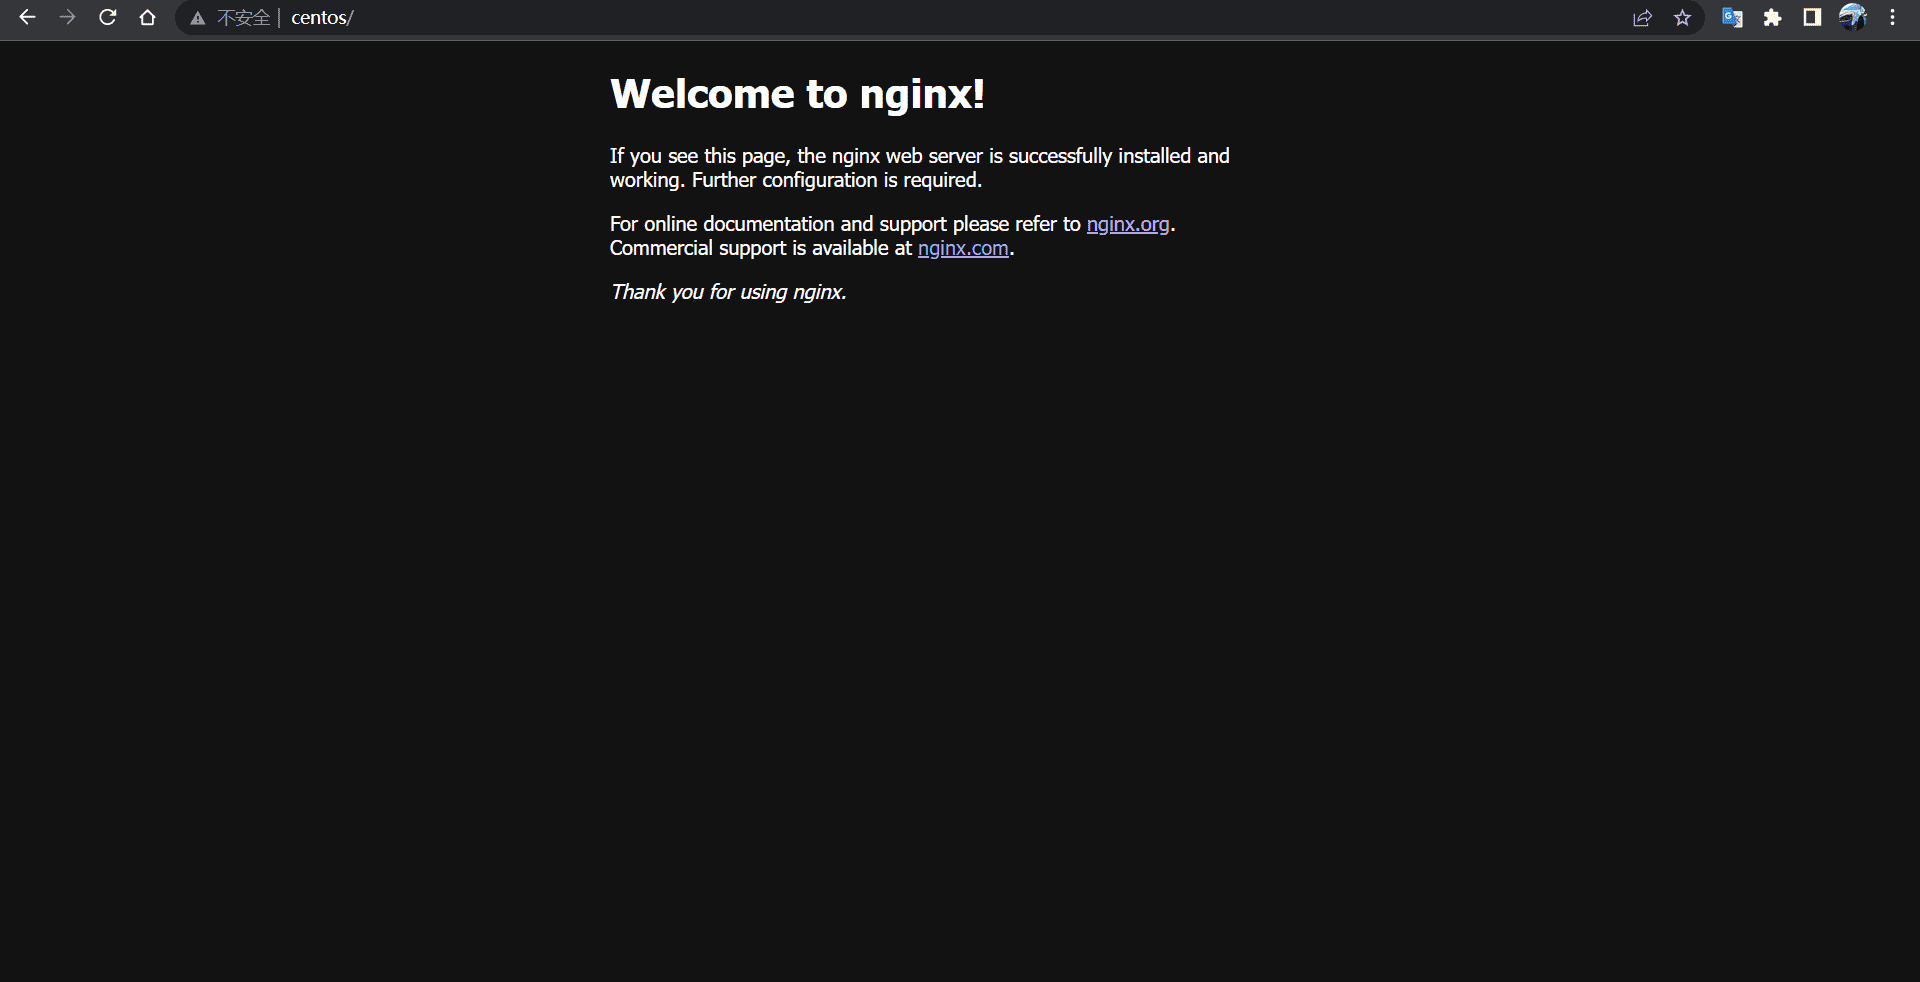Open the Extensions puzzle menu
Viewport: 1920px width, 982px height.
pos(1772,18)
